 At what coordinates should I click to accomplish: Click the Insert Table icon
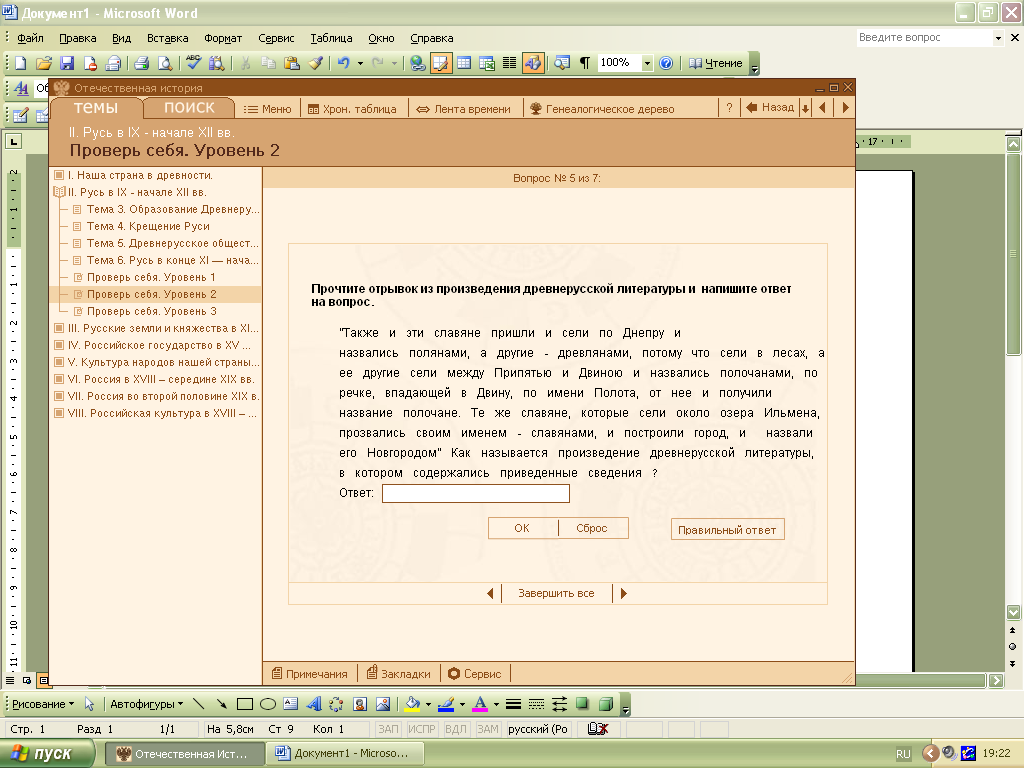pos(464,63)
